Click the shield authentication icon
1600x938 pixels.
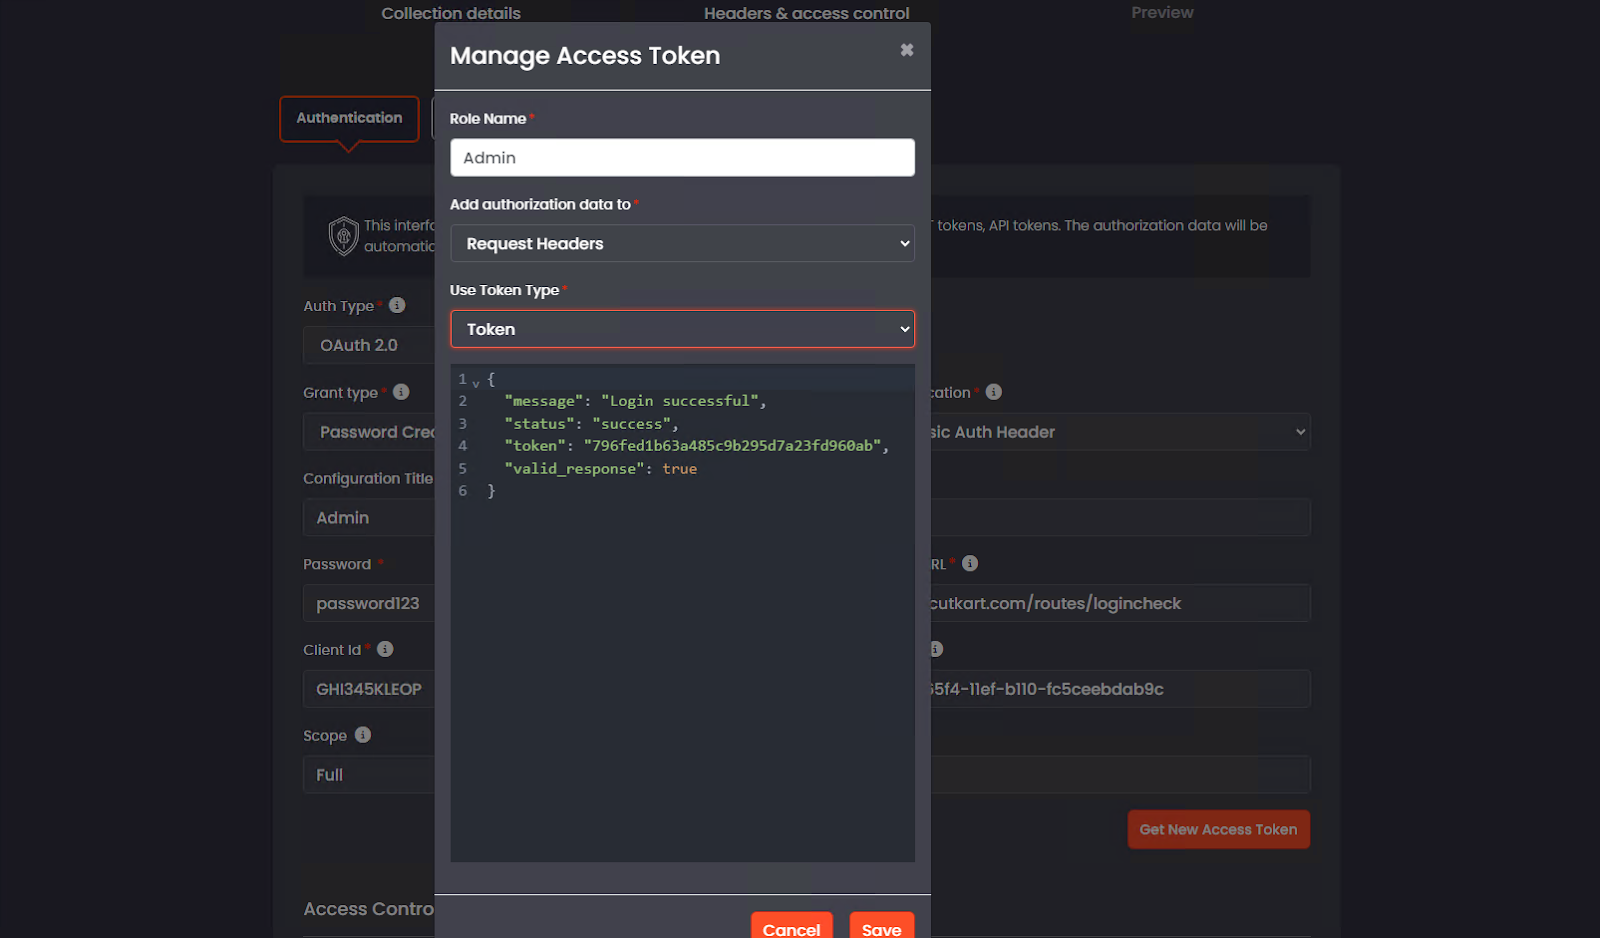click(343, 236)
